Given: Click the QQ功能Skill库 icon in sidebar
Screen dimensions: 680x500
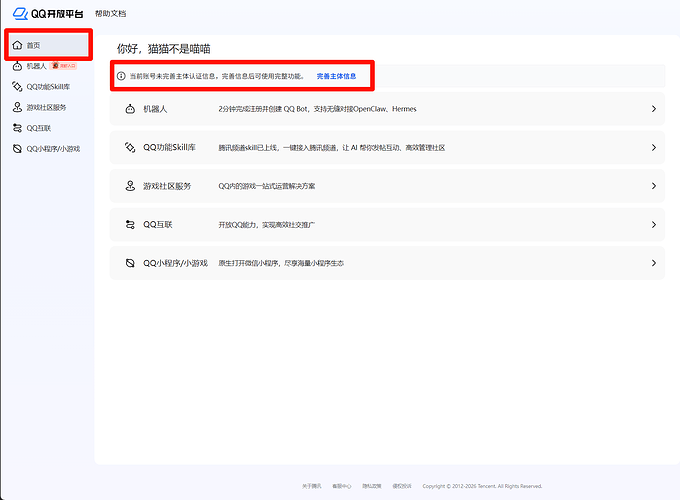Looking at the screenshot, I should (17, 87).
